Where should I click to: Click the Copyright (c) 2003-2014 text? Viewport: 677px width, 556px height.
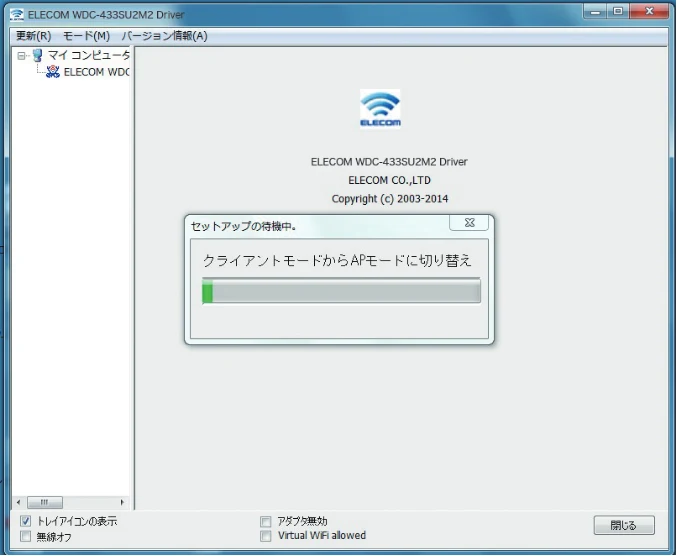(x=390, y=199)
